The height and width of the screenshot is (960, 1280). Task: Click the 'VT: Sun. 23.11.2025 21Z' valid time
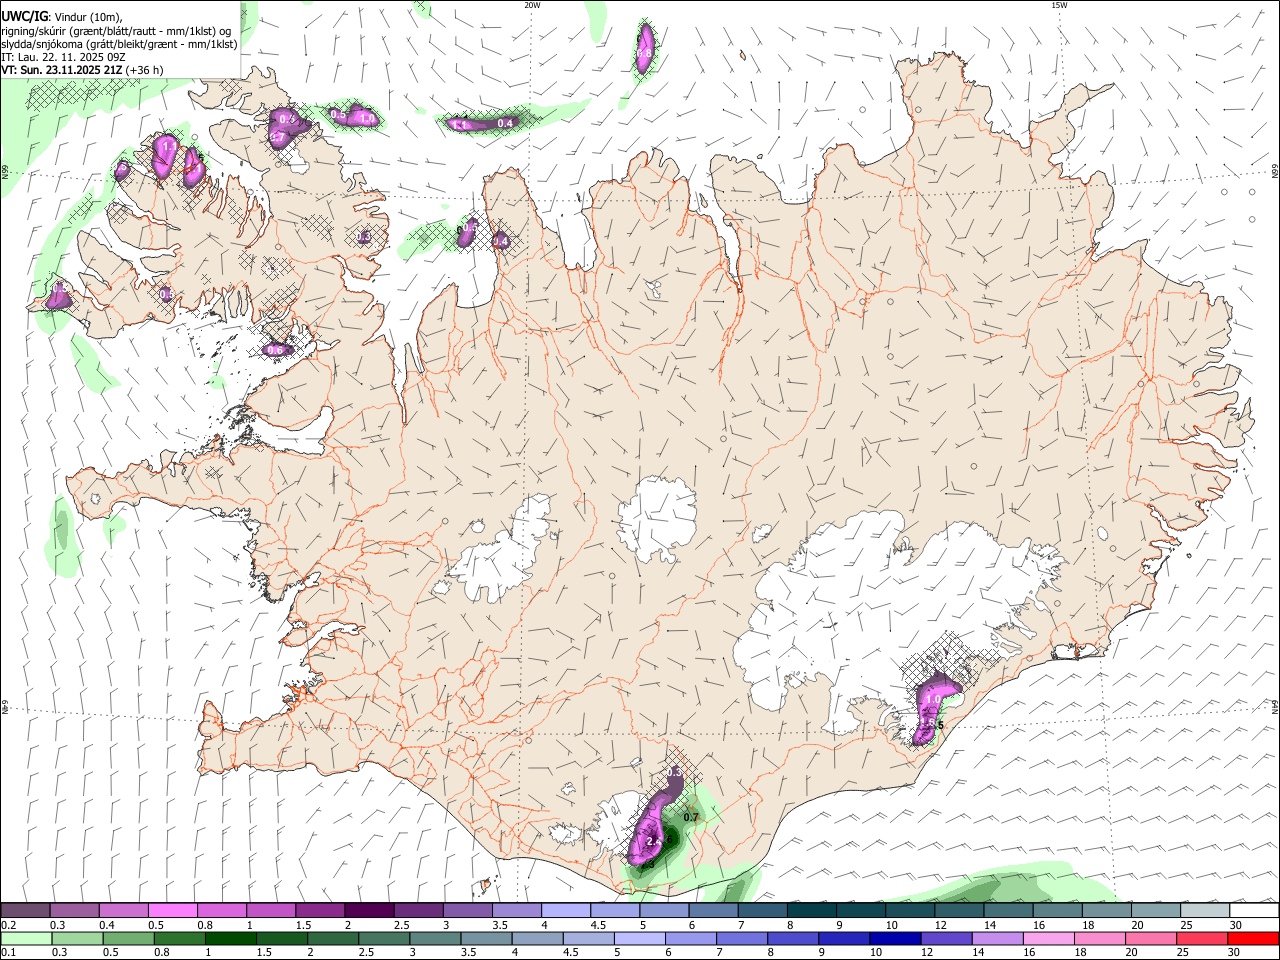(x=61, y=70)
